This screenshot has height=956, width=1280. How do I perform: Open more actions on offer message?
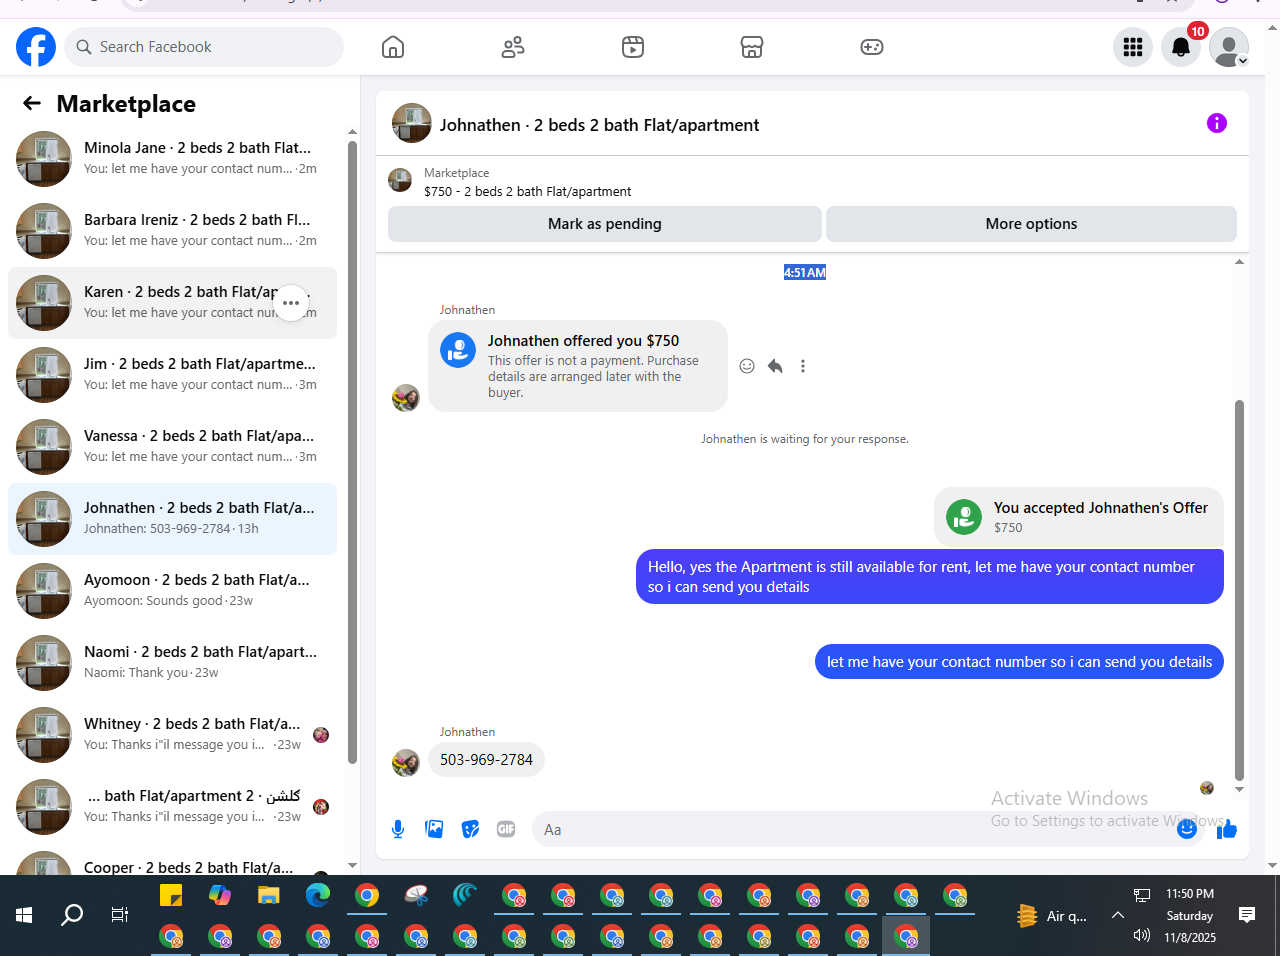(803, 366)
